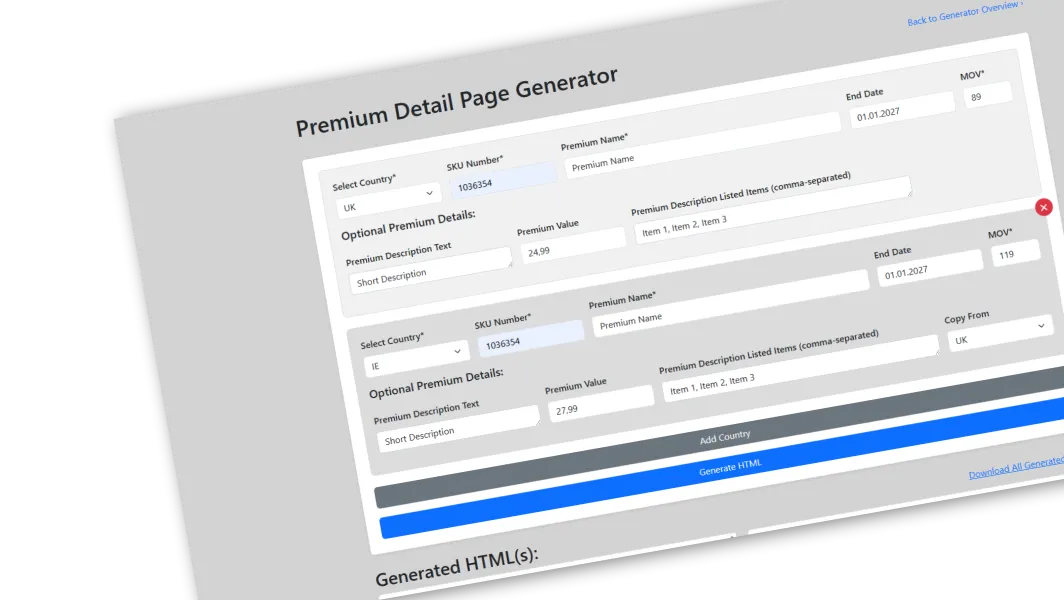Open the Select Country dropdown showing IE
The width and height of the screenshot is (1064, 600).
tap(417, 358)
